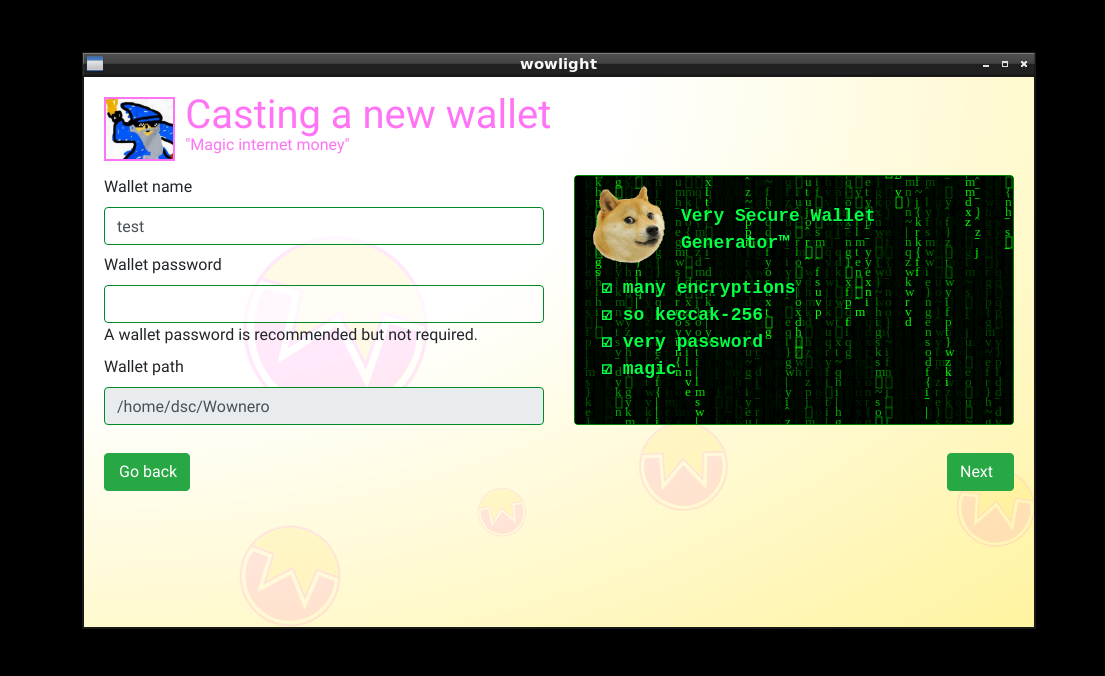Click the "magic" checkmark
This screenshot has height=676, width=1105.
pyautogui.click(x=607, y=369)
